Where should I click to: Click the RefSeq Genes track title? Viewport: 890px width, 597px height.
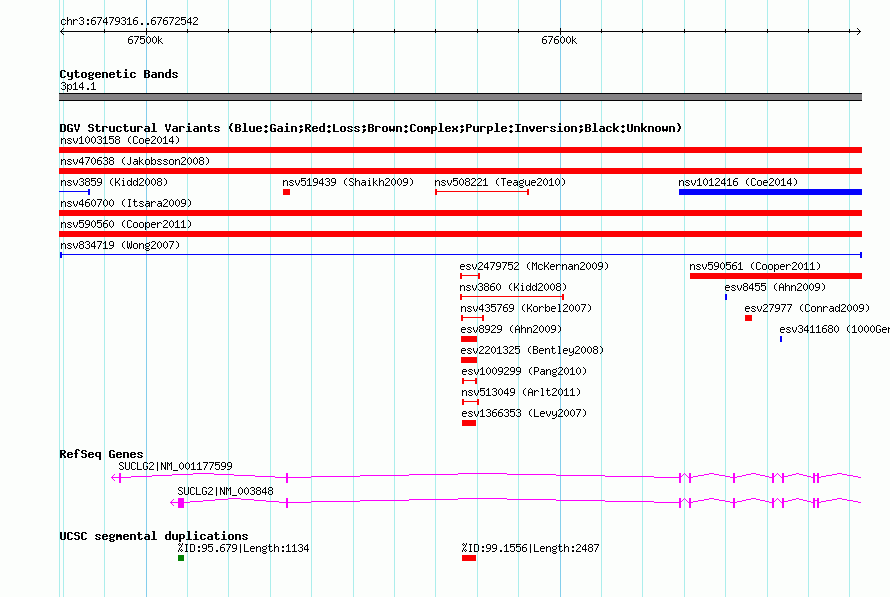(x=101, y=454)
